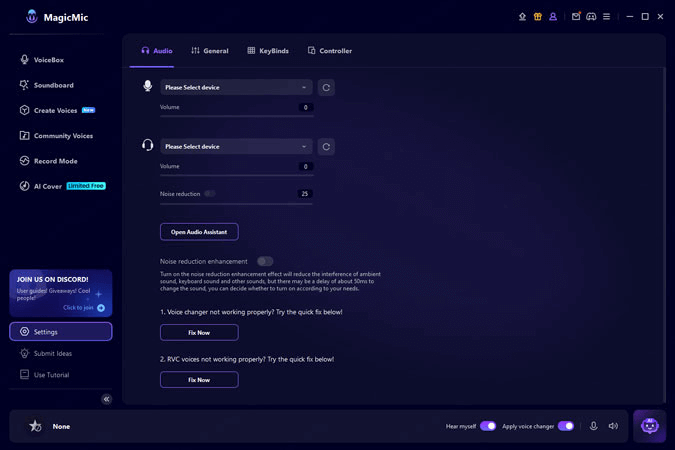Toggle the Noise reduction switch

(210, 194)
